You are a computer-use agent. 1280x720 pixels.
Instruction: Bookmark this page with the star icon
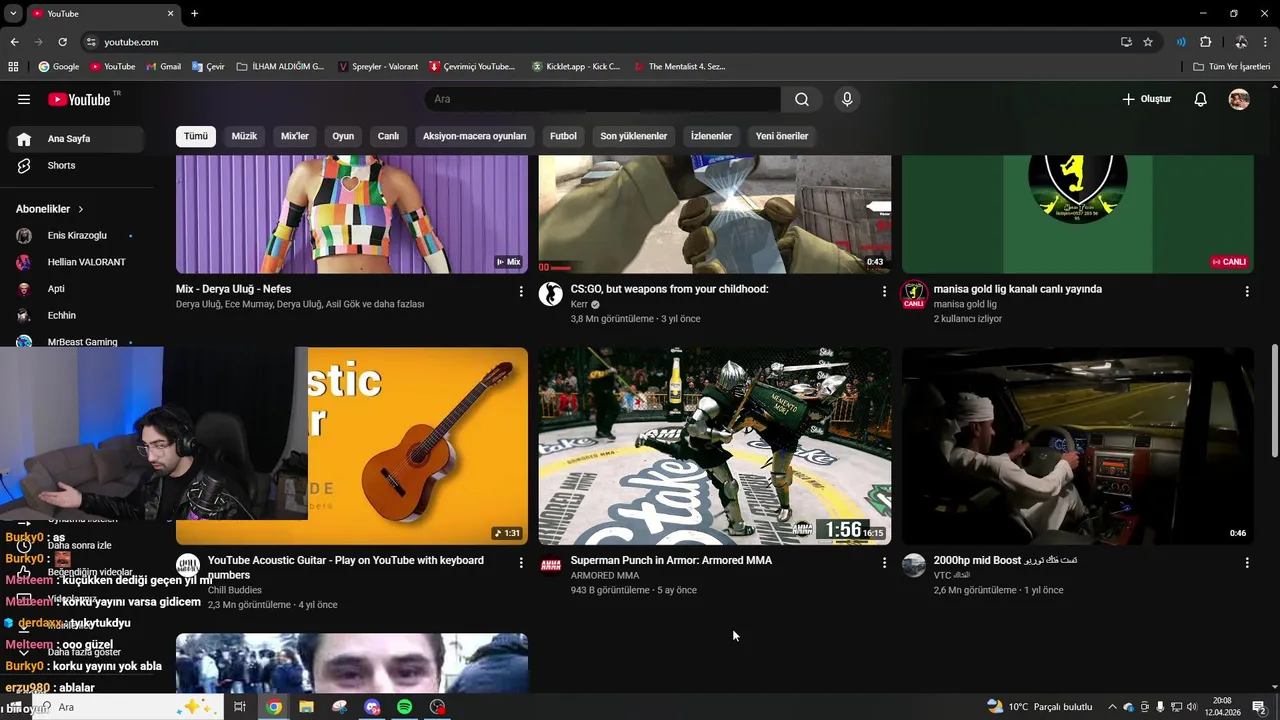1148,42
